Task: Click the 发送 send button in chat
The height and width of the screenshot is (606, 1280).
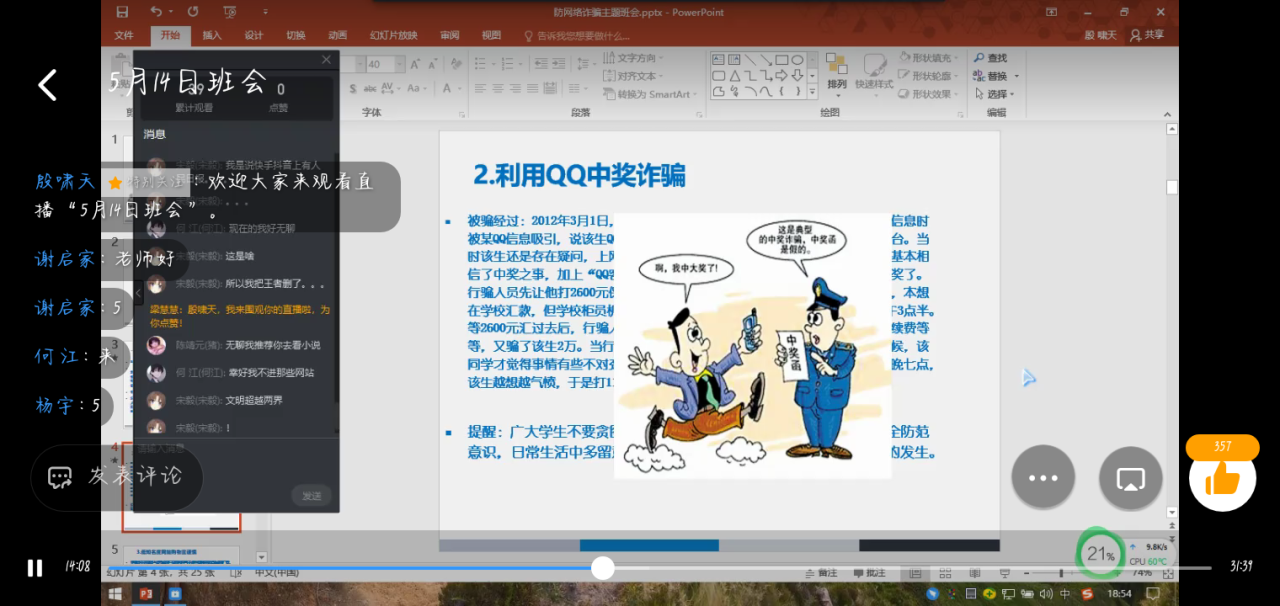Action: tap(312, 496)
